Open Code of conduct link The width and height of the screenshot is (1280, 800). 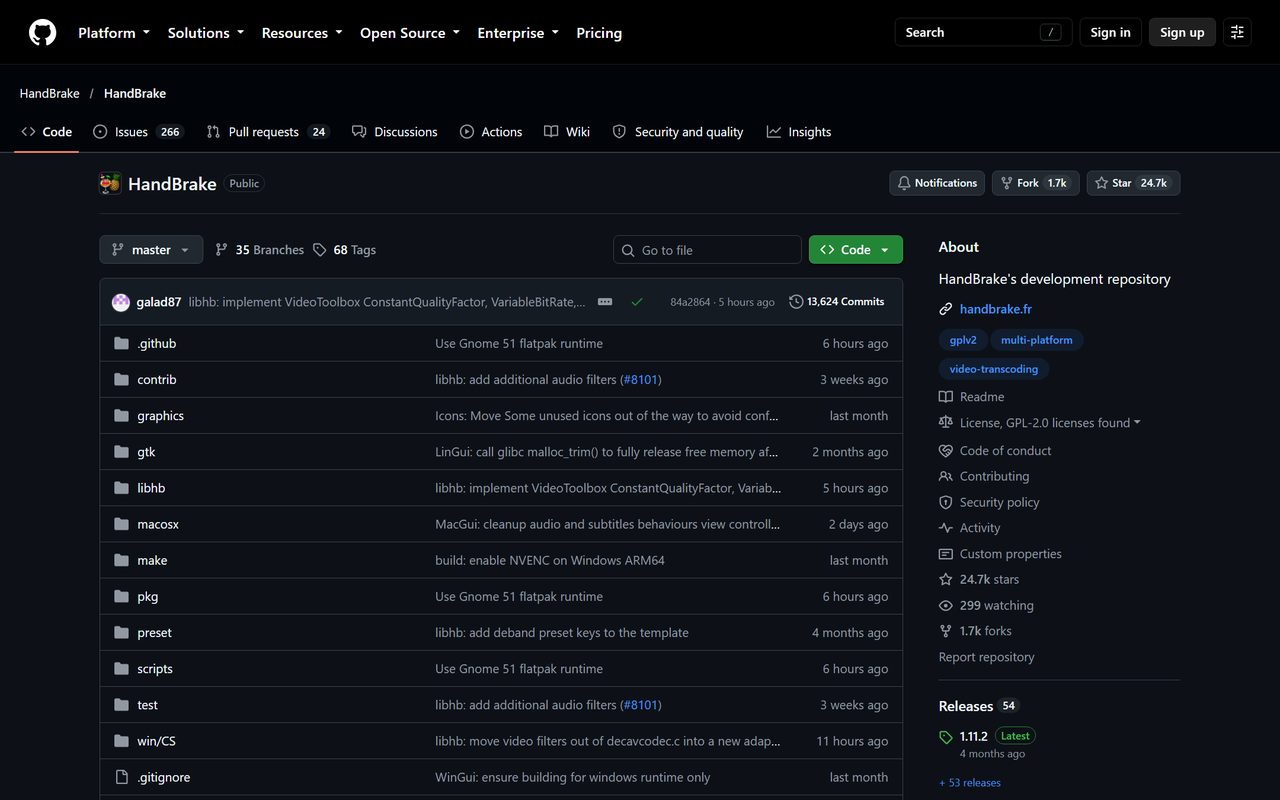coord(995,451)
